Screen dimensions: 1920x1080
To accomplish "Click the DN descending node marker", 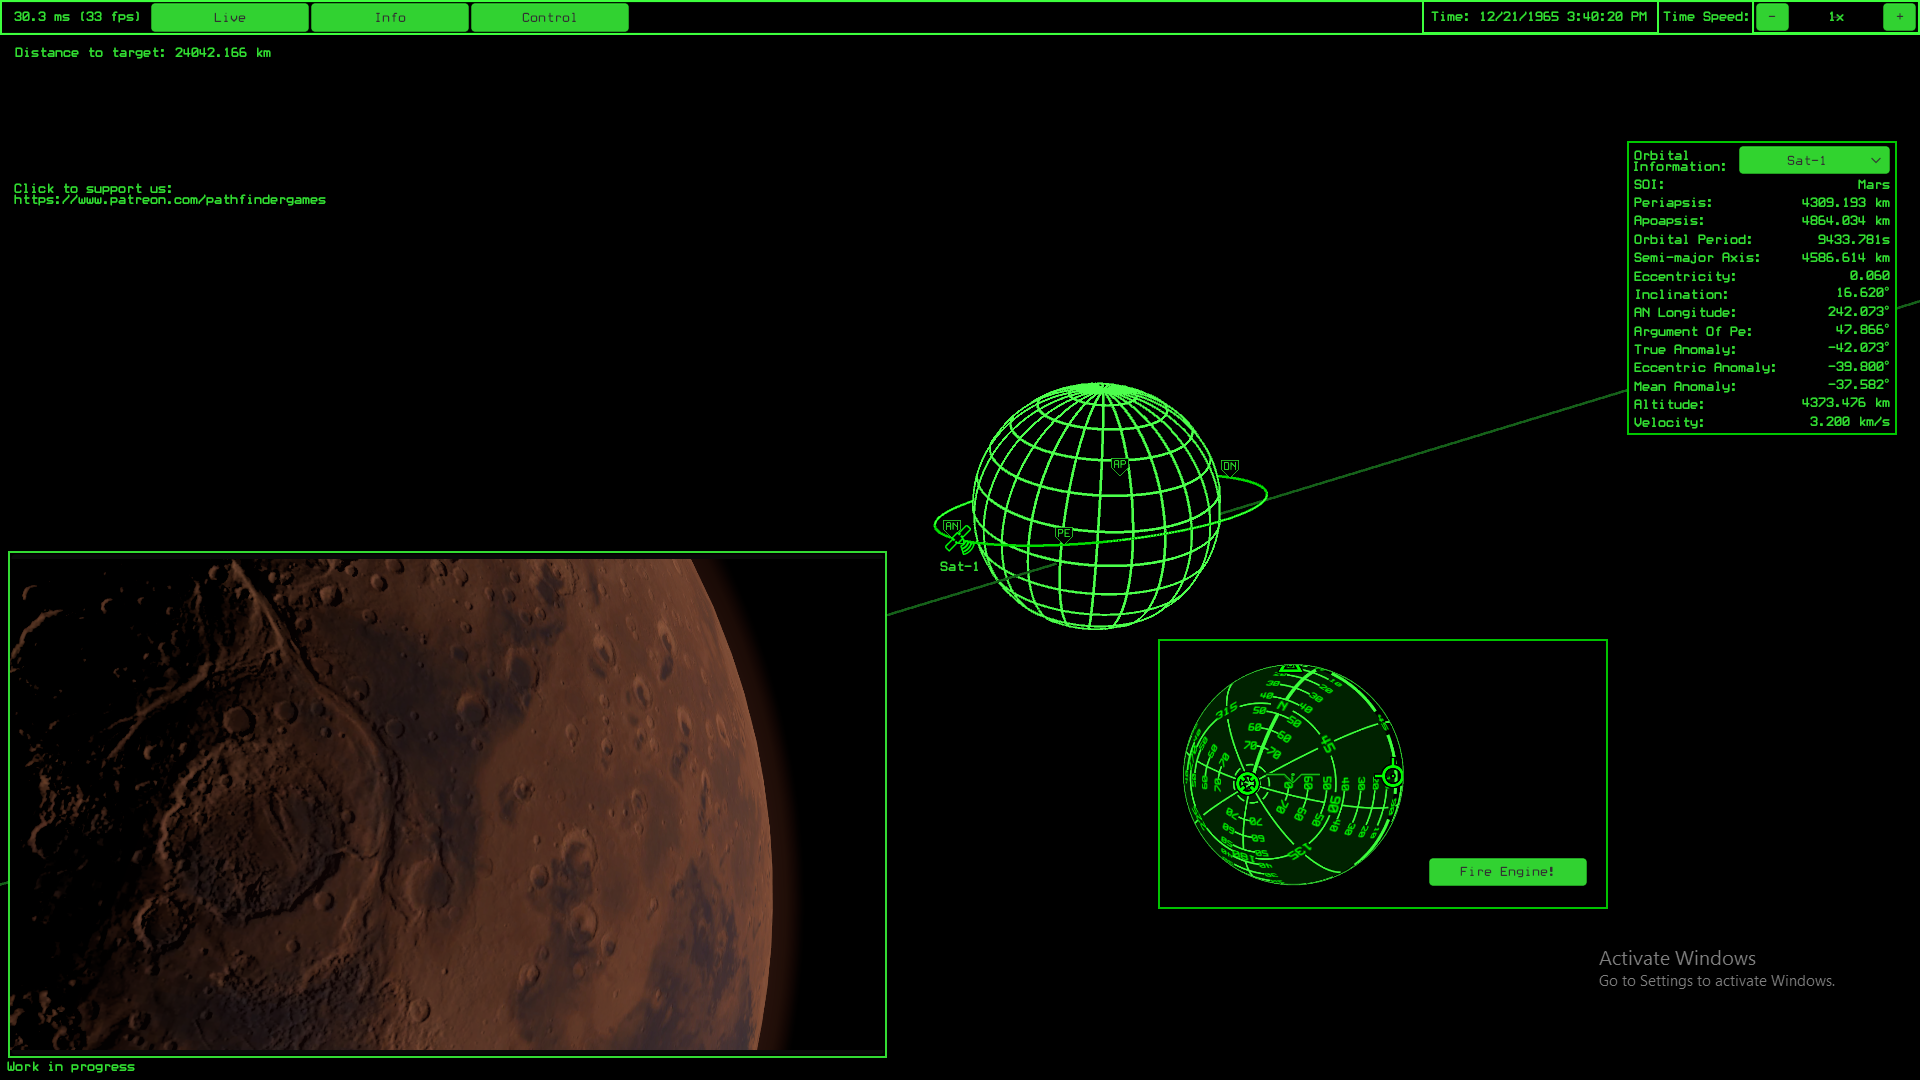I will (1230, 467).
